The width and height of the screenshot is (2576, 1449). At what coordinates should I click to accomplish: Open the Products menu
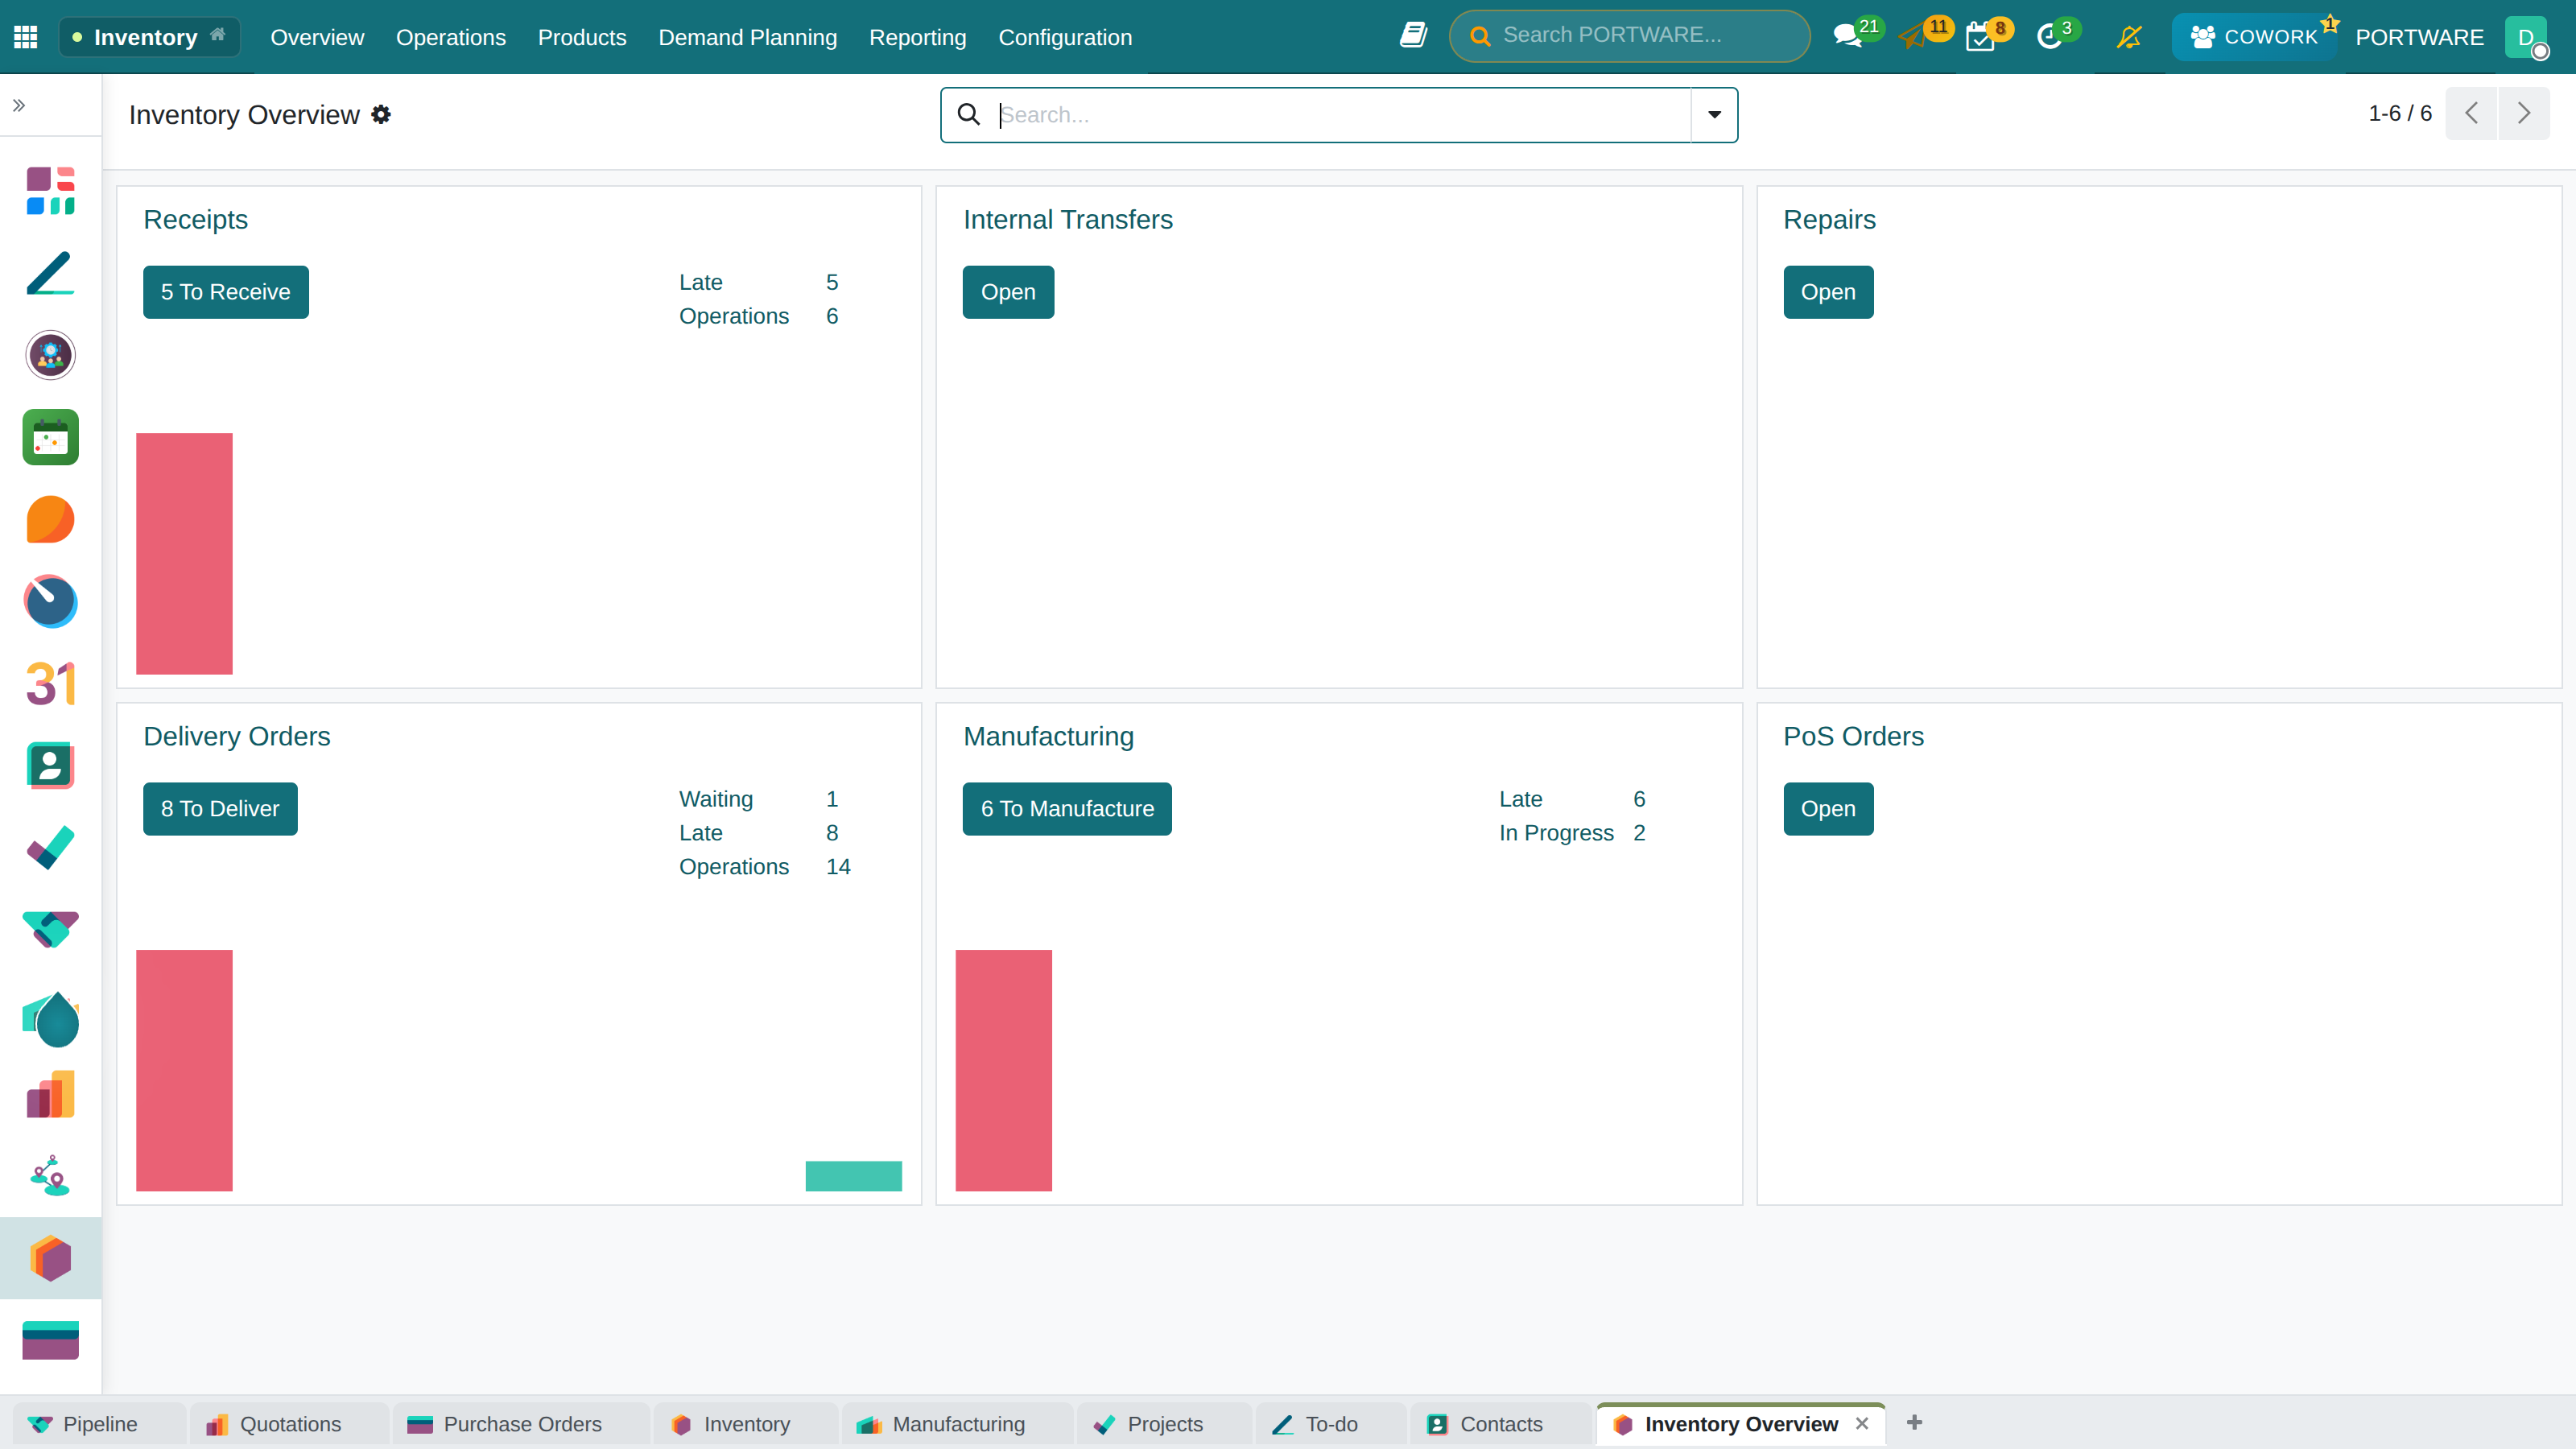[x=582, y=37]
